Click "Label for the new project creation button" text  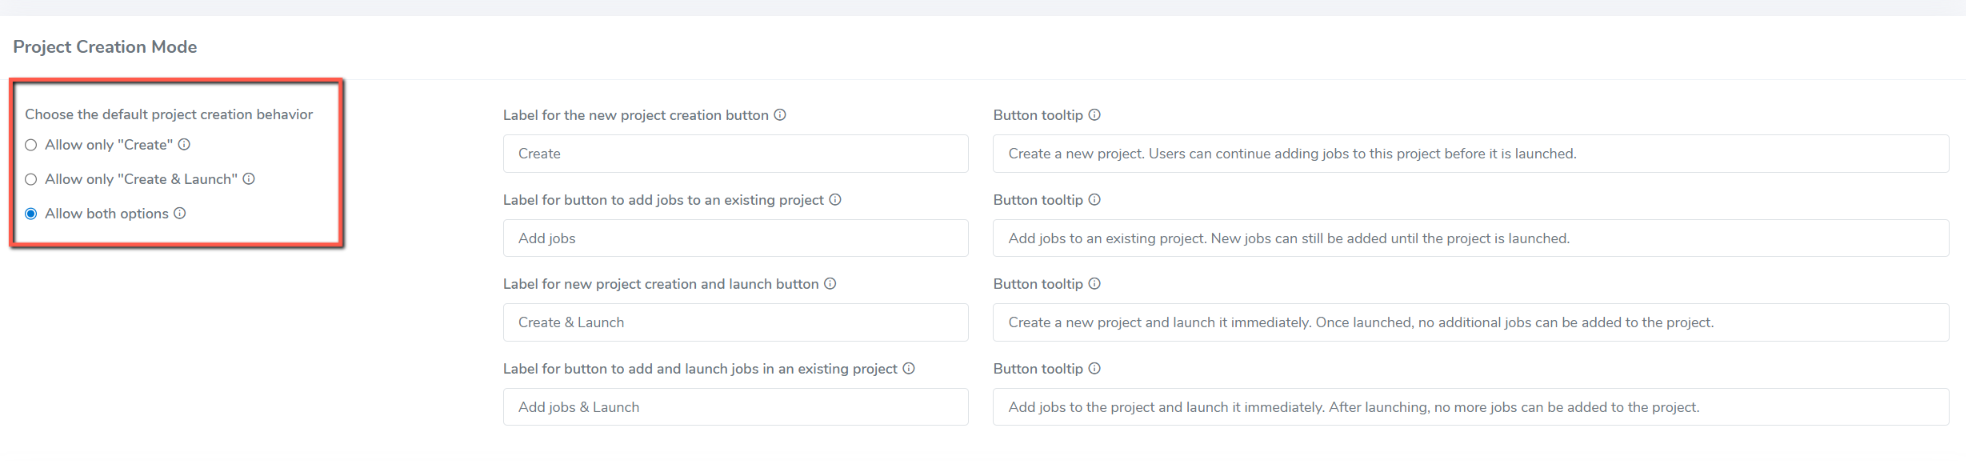point(636,115)
